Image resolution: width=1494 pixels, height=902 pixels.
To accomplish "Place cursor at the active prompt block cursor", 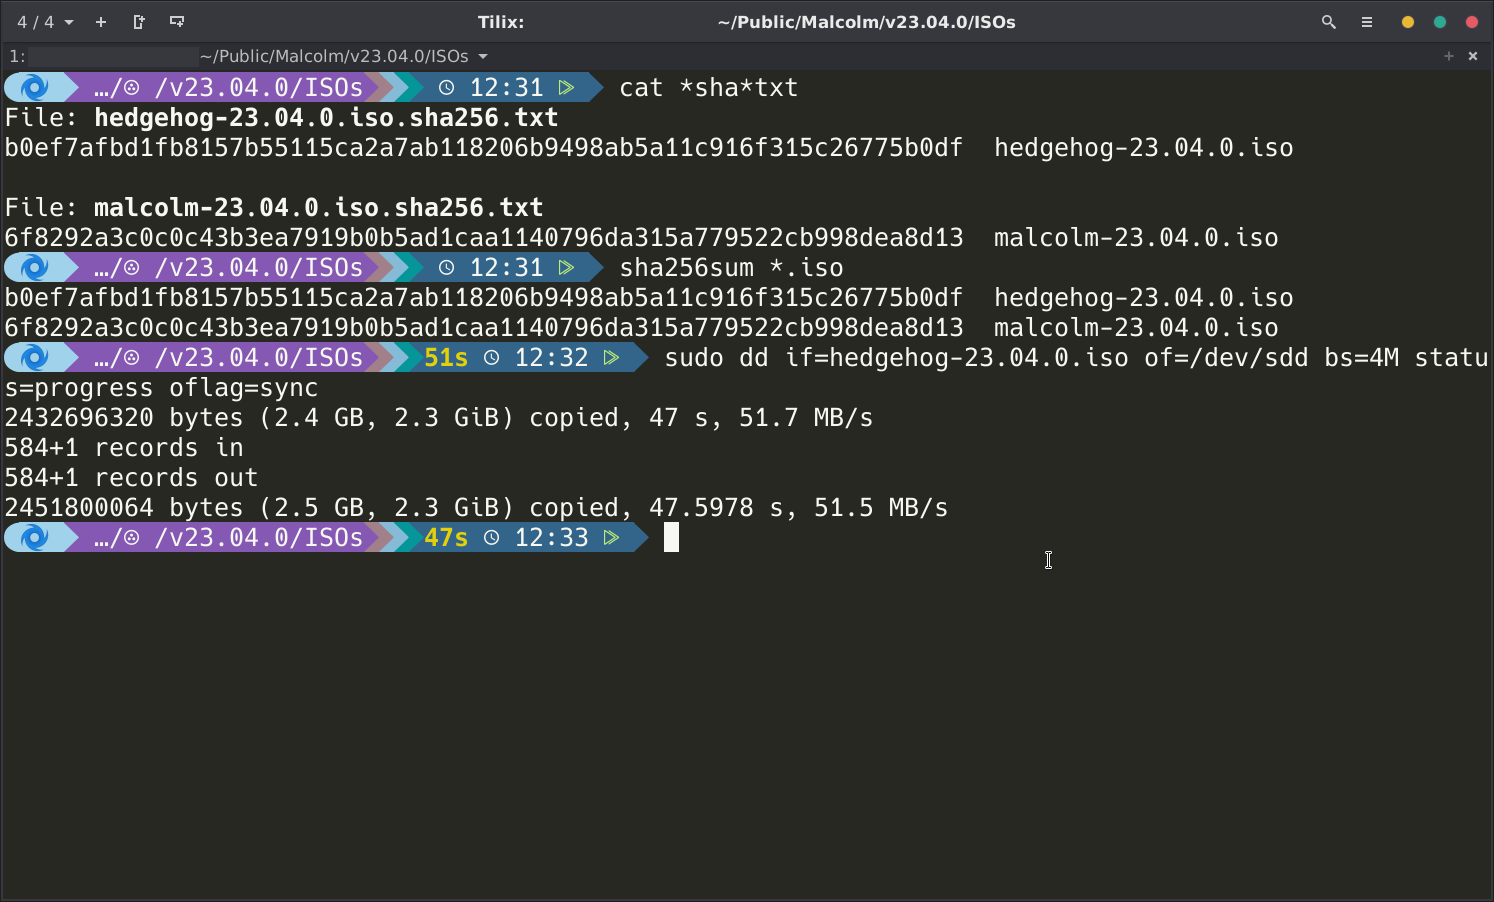I will pos(671,537).
